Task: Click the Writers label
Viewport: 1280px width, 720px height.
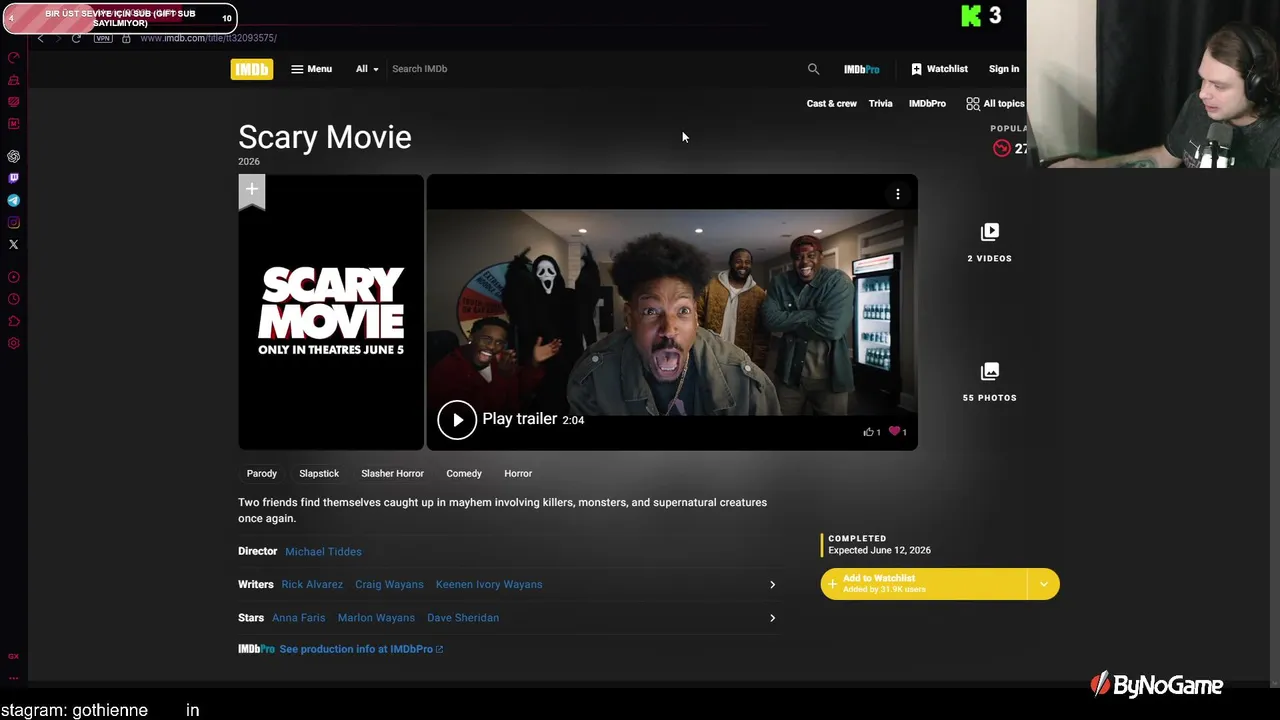Action: pyautogui.click(x=255, y=585)
